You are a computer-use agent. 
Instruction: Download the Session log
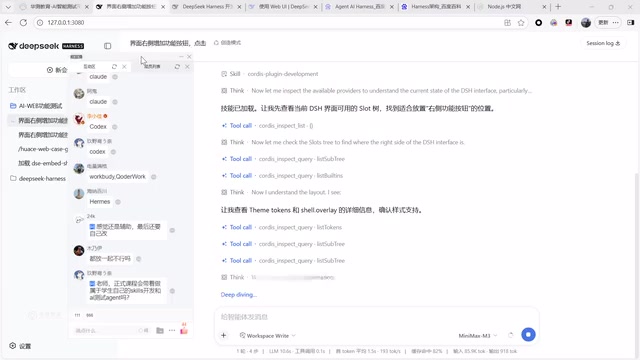[x=603, y=43]
